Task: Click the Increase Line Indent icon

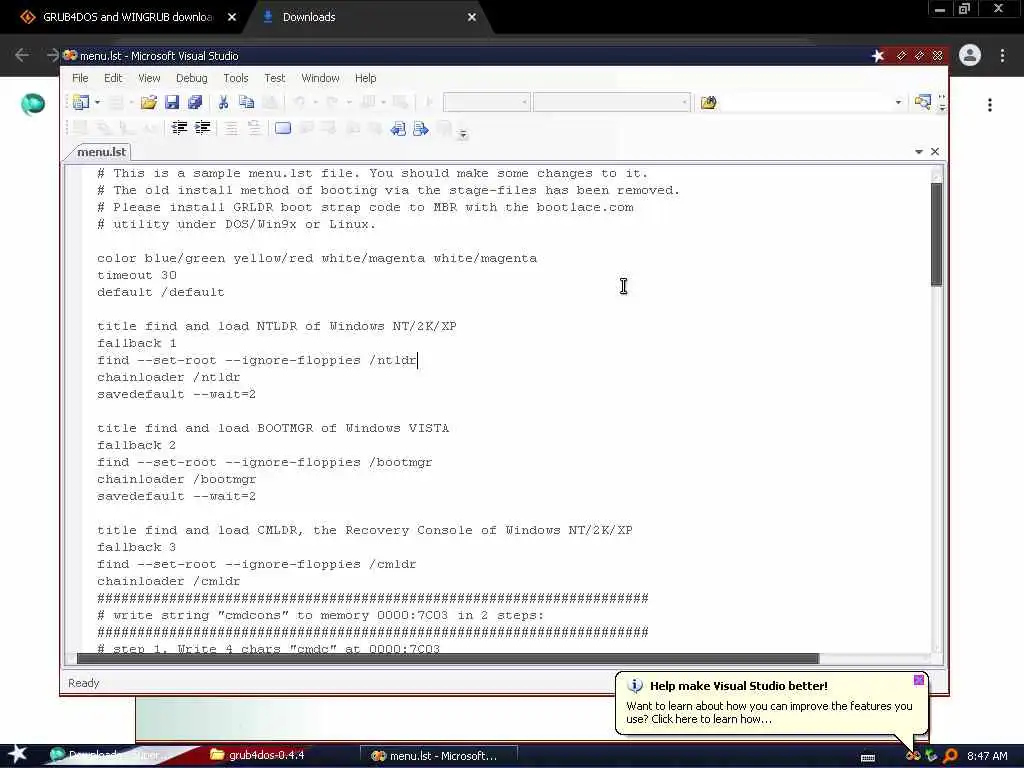Action: tap(202, 128)
